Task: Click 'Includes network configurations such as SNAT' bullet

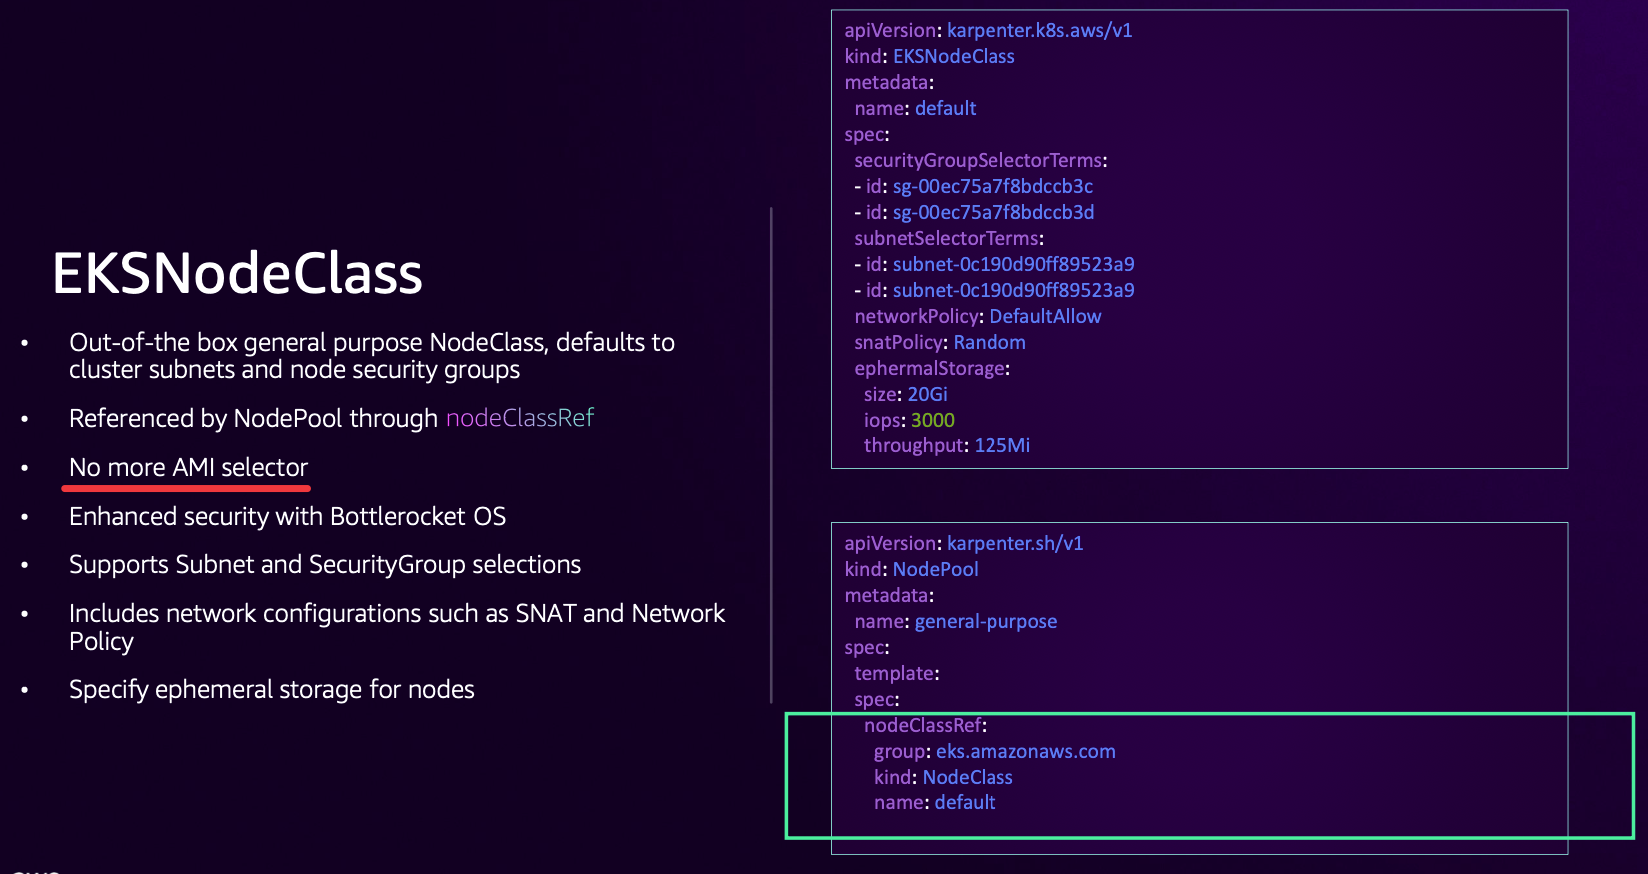Action: pos(397,627)
